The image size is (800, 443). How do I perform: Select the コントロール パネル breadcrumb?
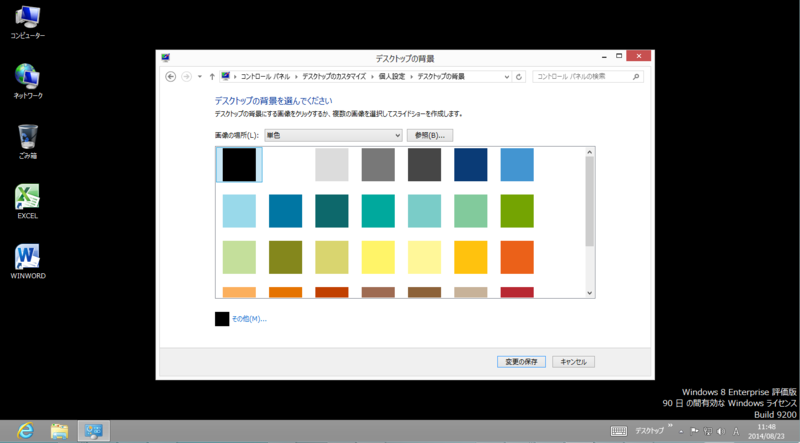(265, 77)
